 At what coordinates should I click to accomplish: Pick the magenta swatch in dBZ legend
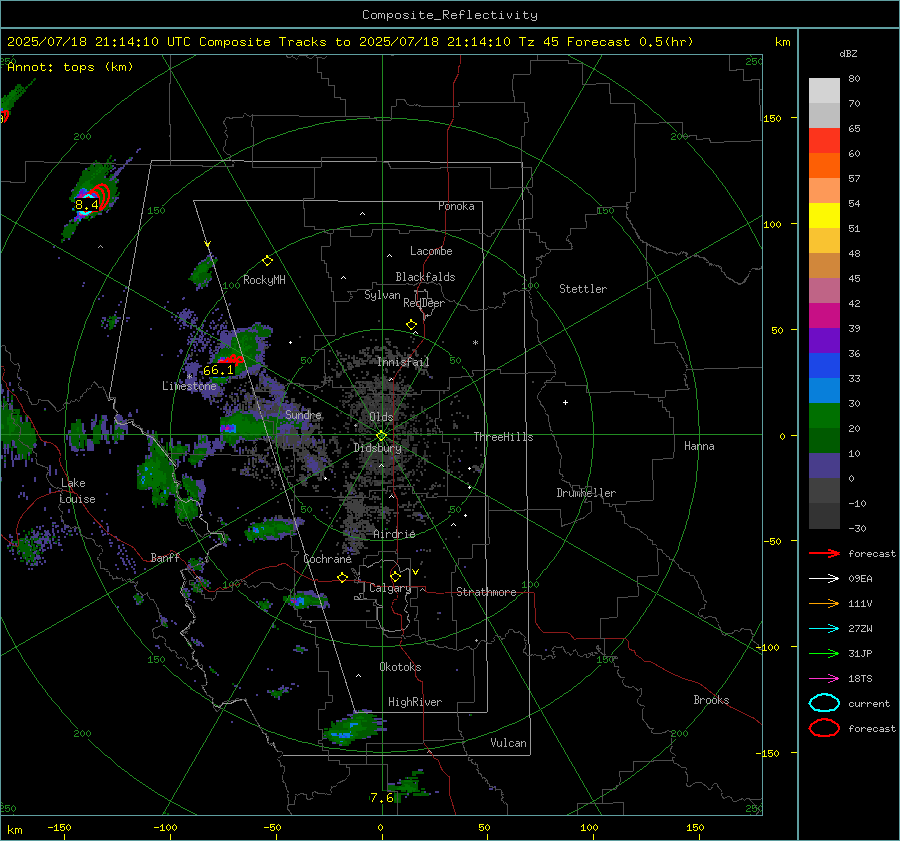point(824,315)
